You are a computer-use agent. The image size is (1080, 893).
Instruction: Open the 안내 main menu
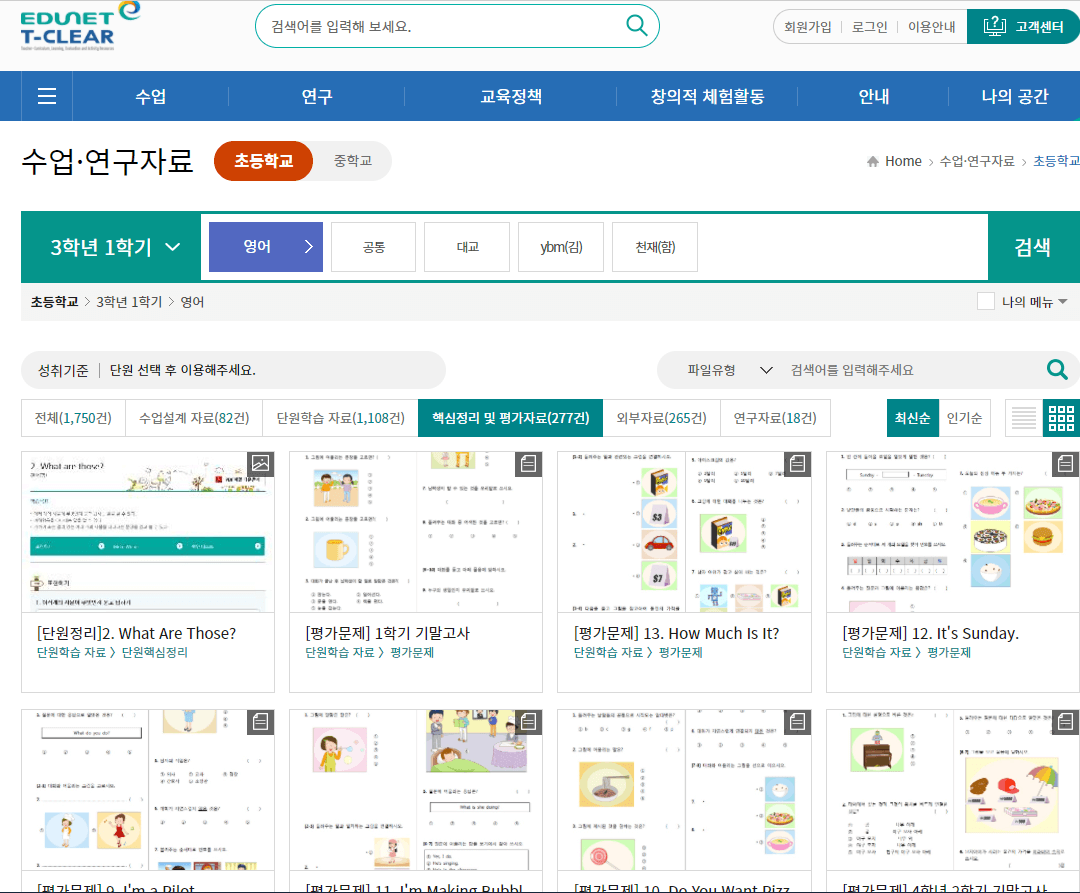click(873, 96)
